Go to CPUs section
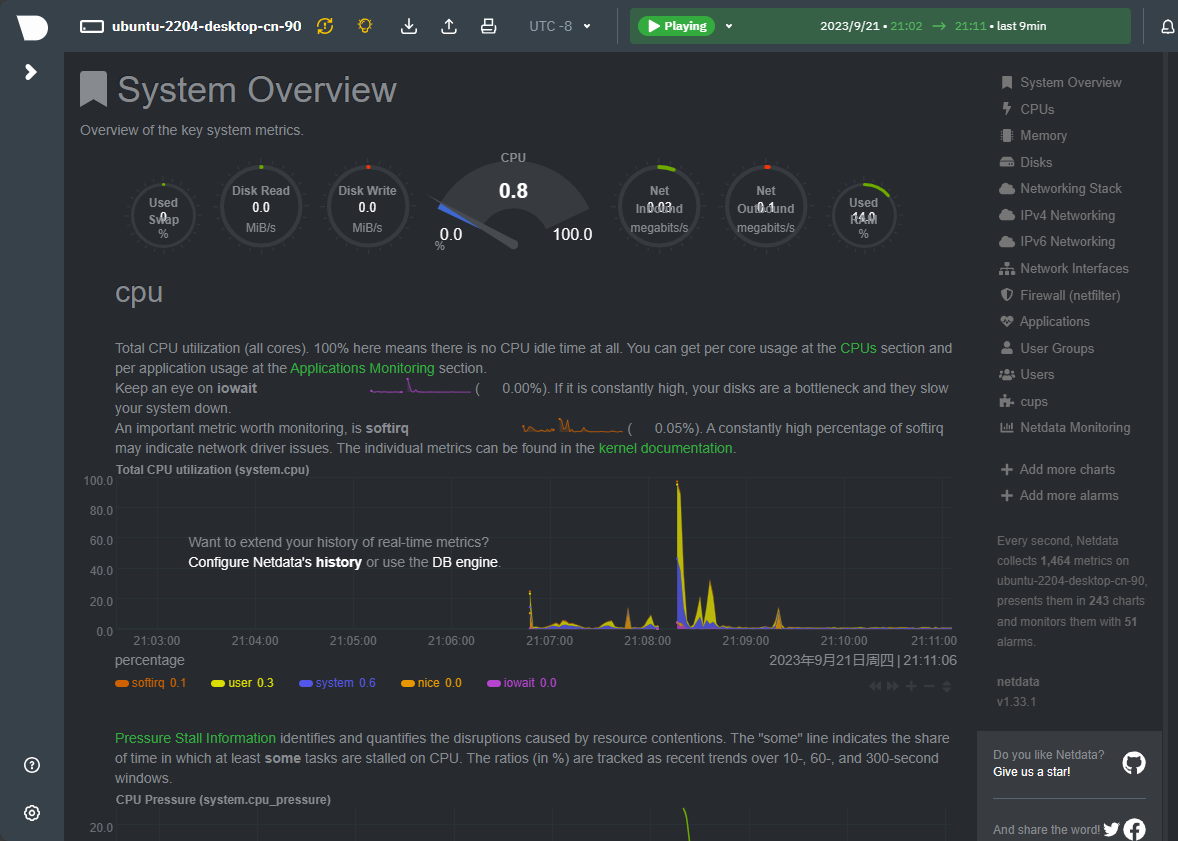This screenshot has height=841, width=1178. 1027,109
